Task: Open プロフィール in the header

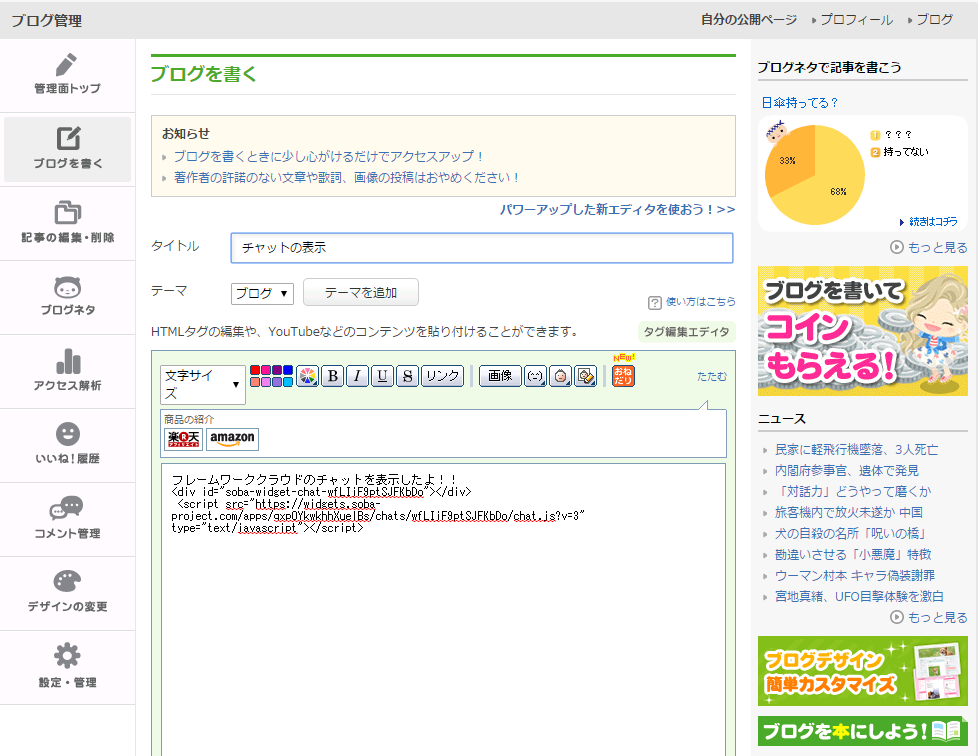Action: click(x=856, y=19)
